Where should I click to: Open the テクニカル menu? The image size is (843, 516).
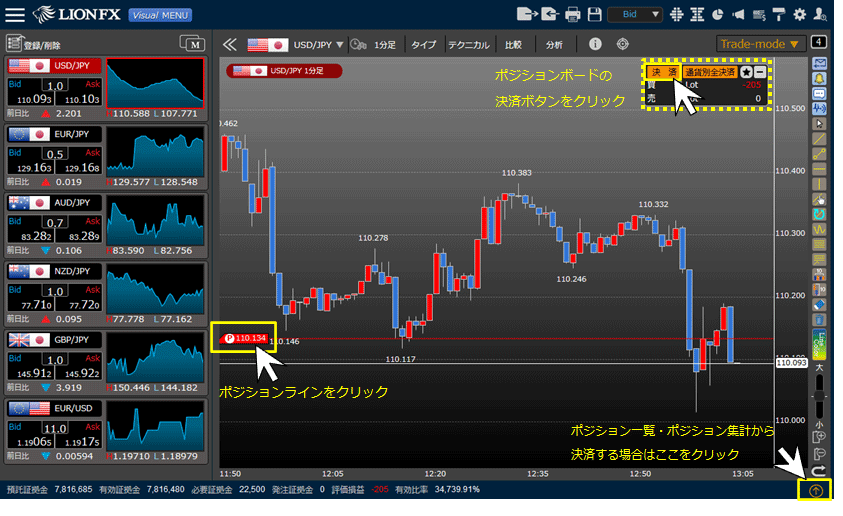tap(469, 45)
